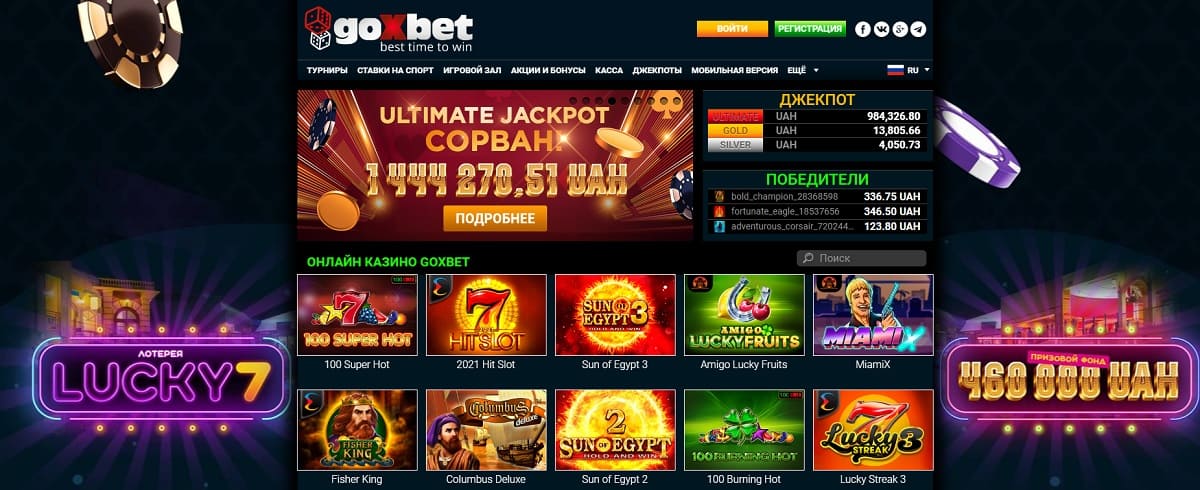Go to АКЦИИ И БОНУСЫ menu item

point(548,71)
